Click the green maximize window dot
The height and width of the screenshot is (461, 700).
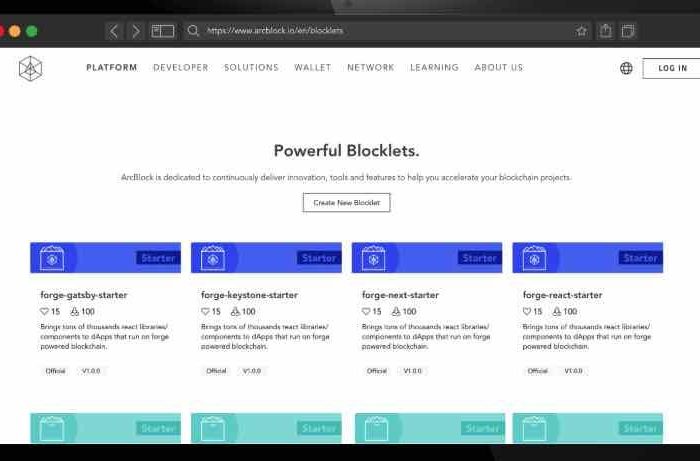click(x=32, y=31)
